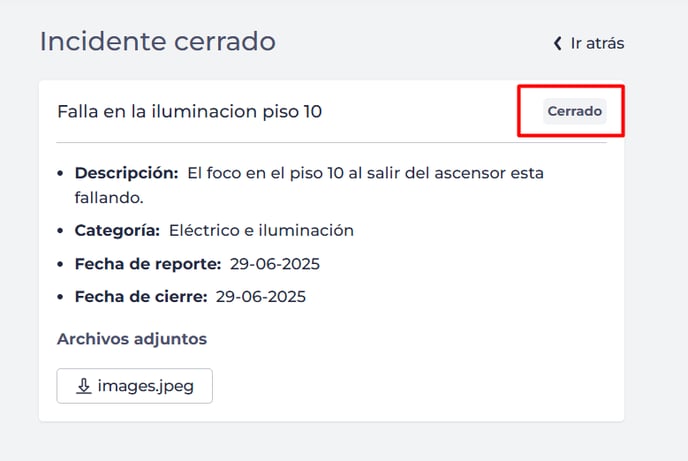Click the bullet point before Categoría

[63, 231]
